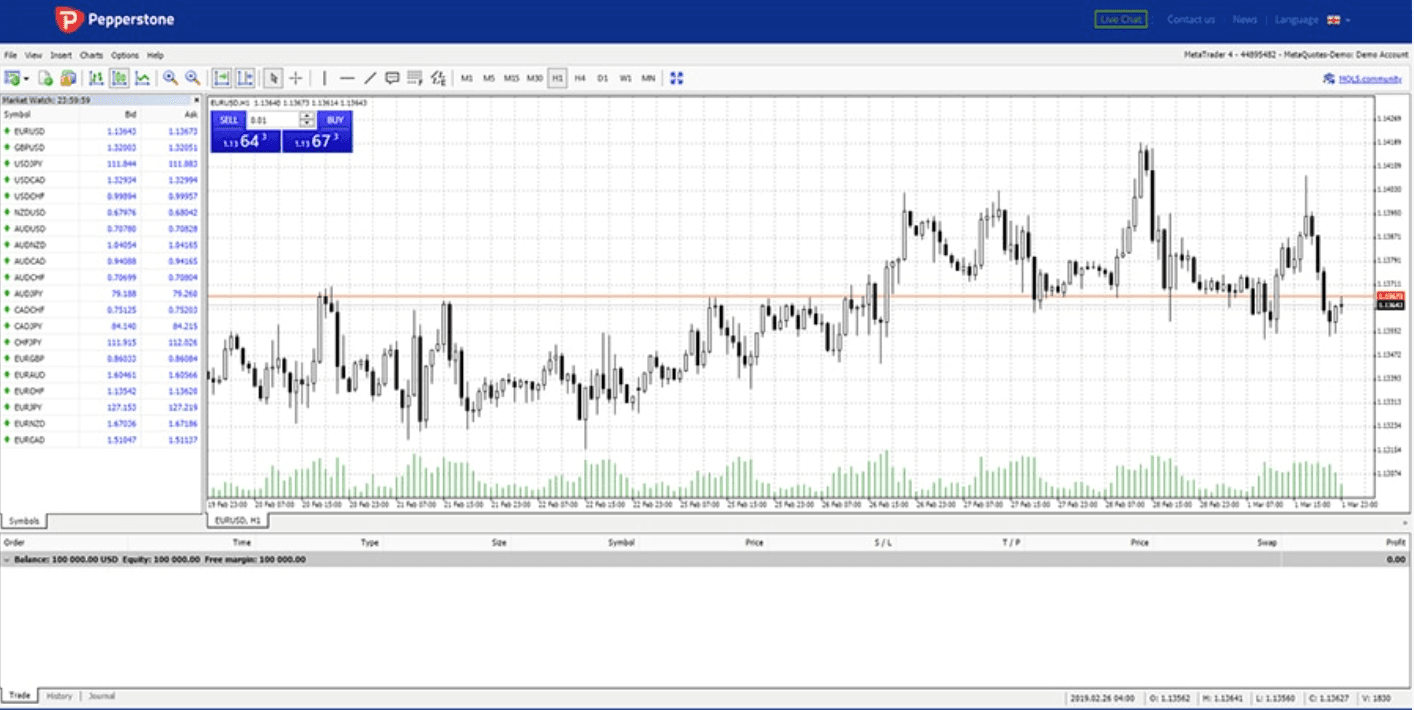Zoom in on the chart
Image resolution: width=1414 pixels, height=710 pixels.
click(170, 78)
